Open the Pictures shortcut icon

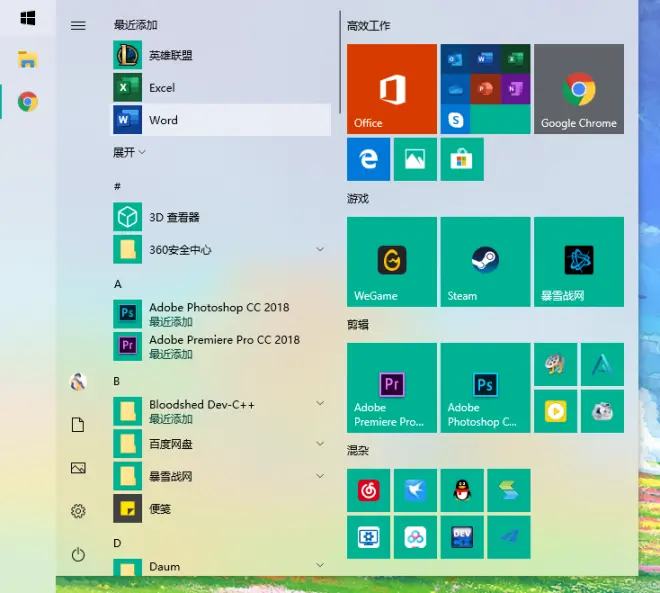[78, 468]
